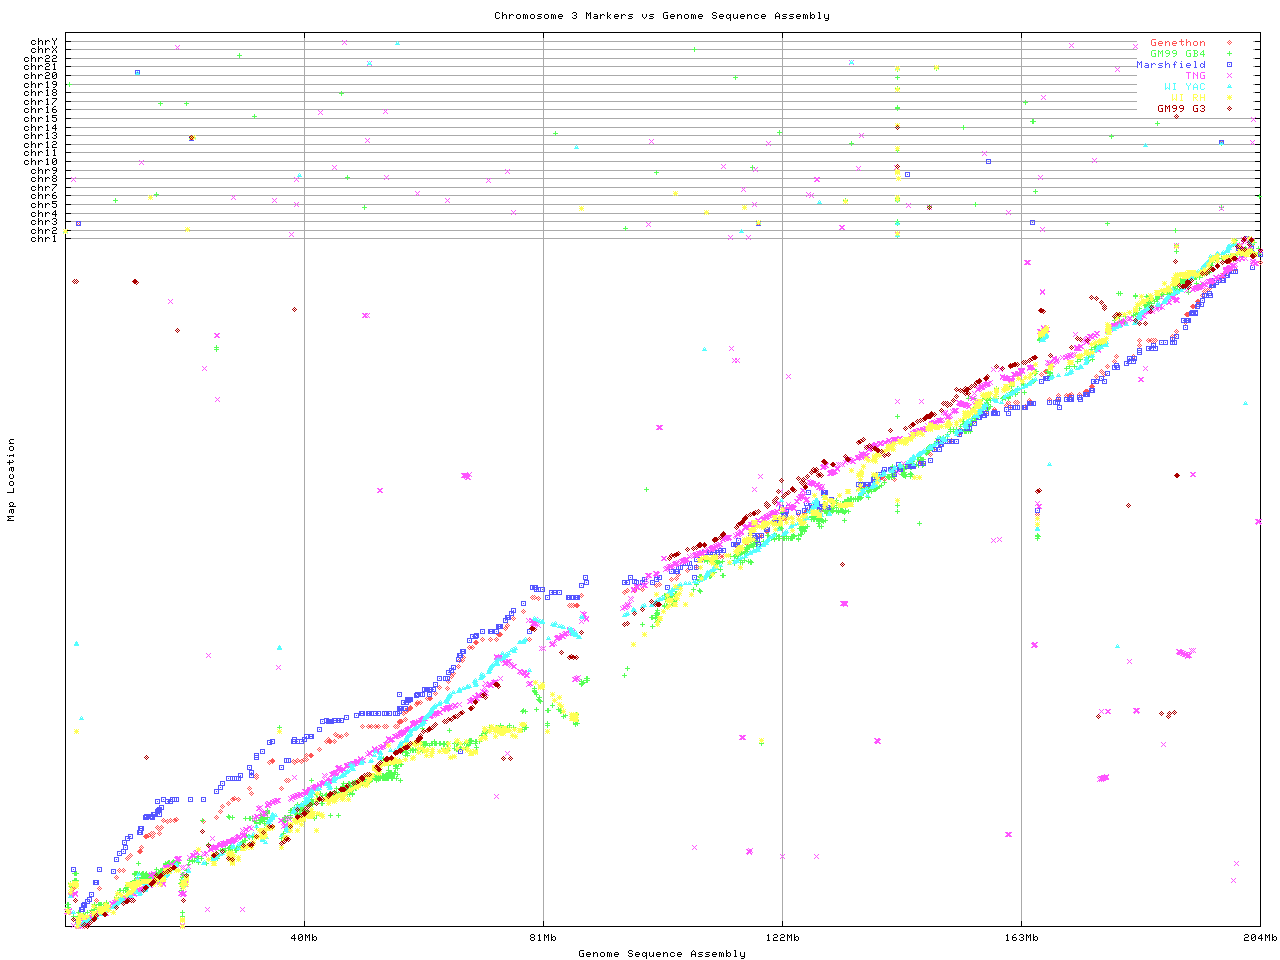Select the Marshfield legend label

coord(1170,65)
